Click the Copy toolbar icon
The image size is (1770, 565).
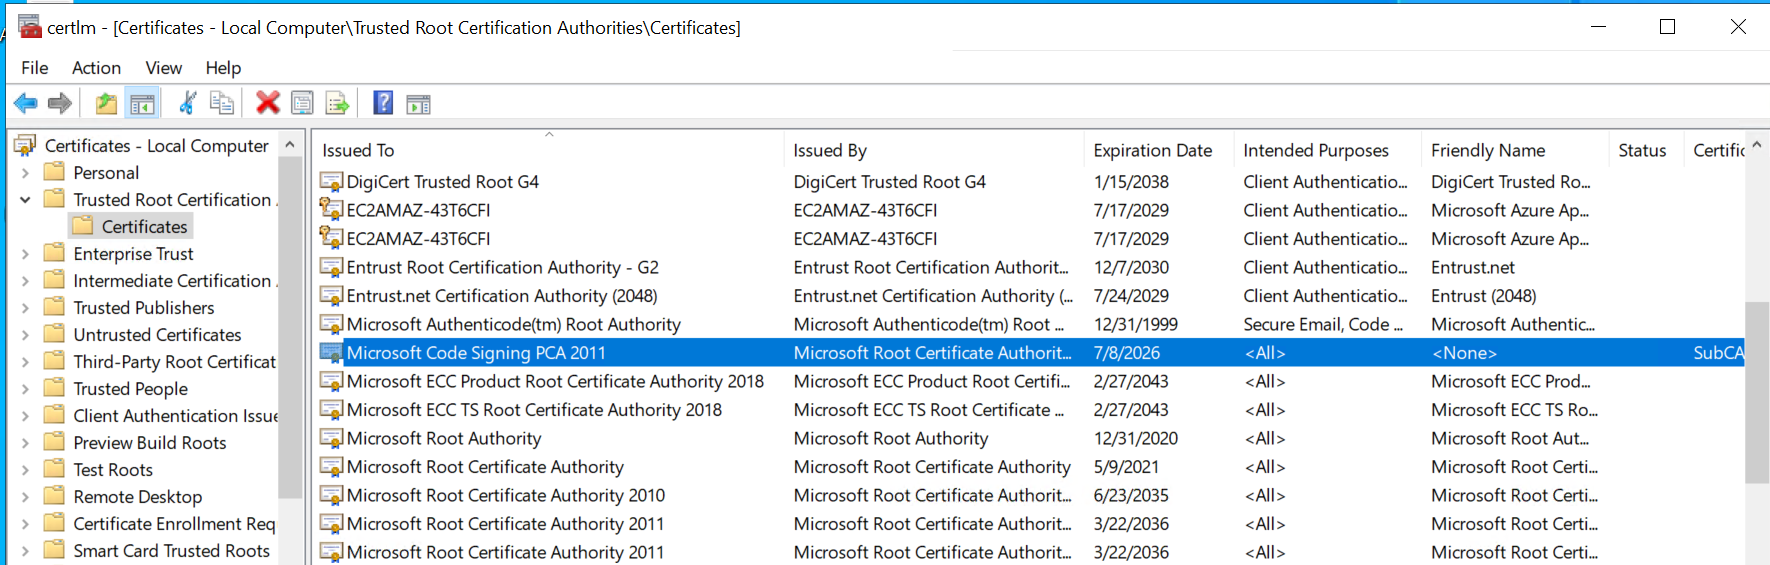point(222,103)
